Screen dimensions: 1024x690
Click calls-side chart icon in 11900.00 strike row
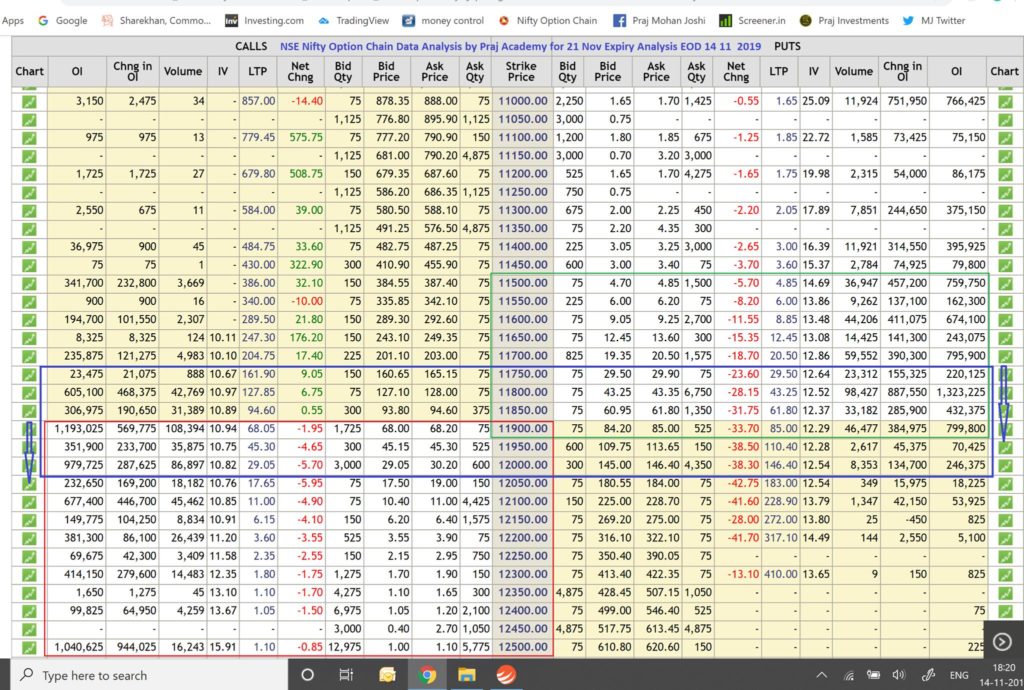point(29,429)
